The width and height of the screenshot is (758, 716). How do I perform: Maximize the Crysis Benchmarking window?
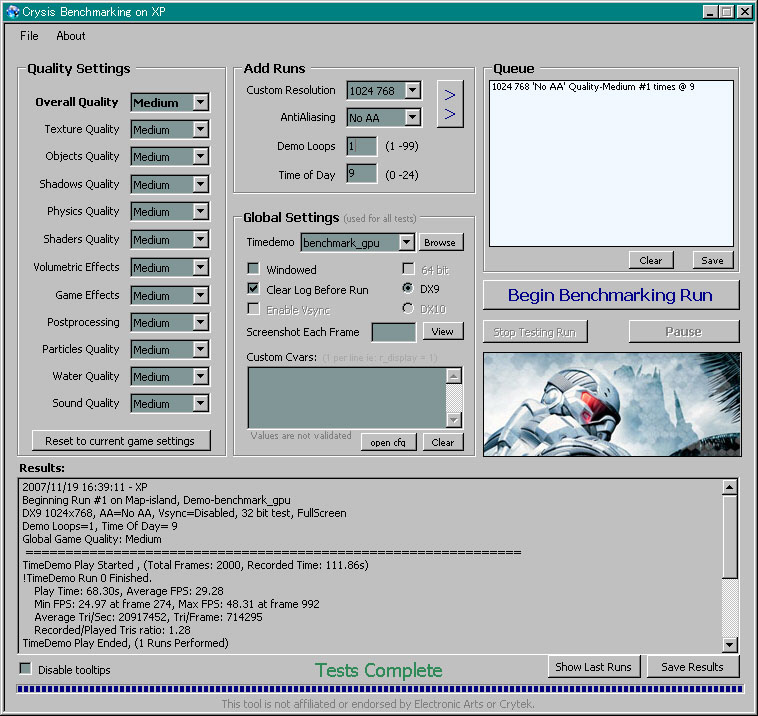point(727,12)
